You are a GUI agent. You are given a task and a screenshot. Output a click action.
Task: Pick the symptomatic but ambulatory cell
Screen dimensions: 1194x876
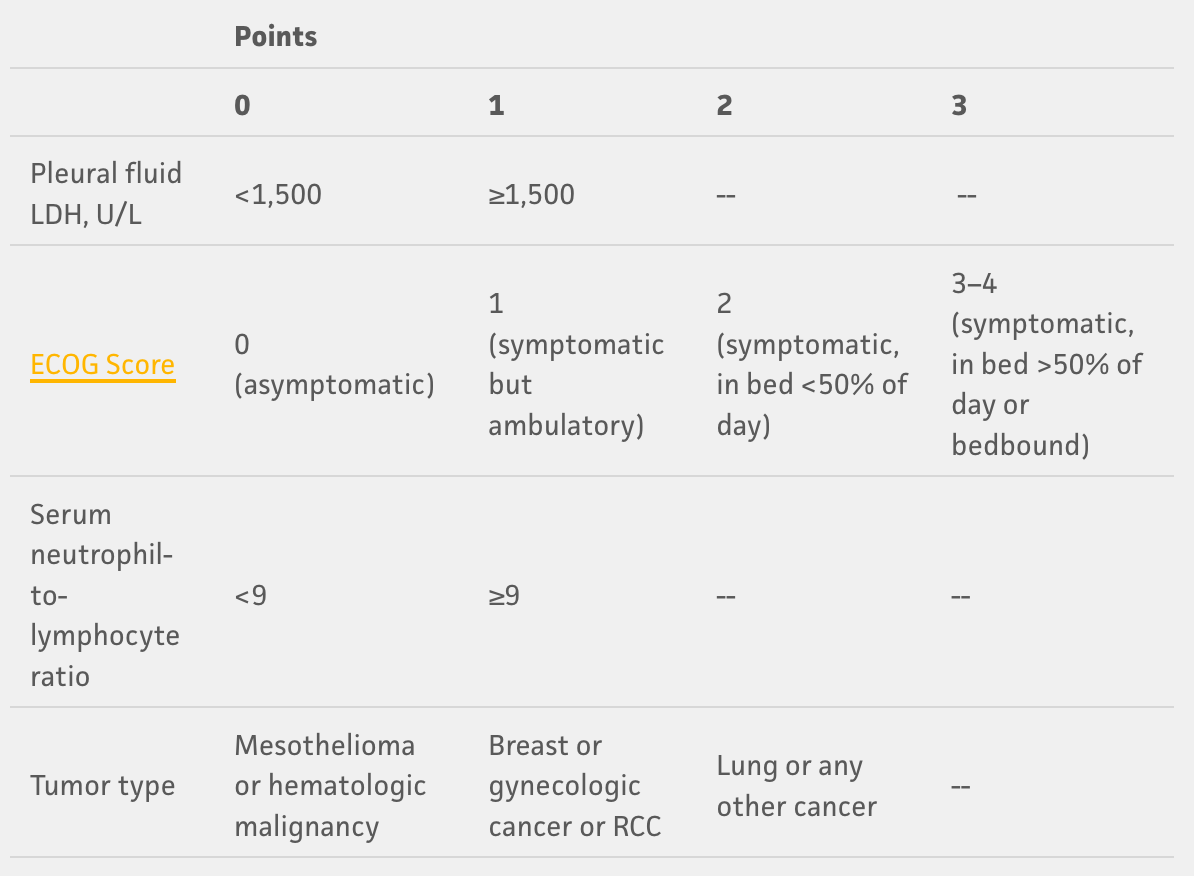tap(576, 365)
